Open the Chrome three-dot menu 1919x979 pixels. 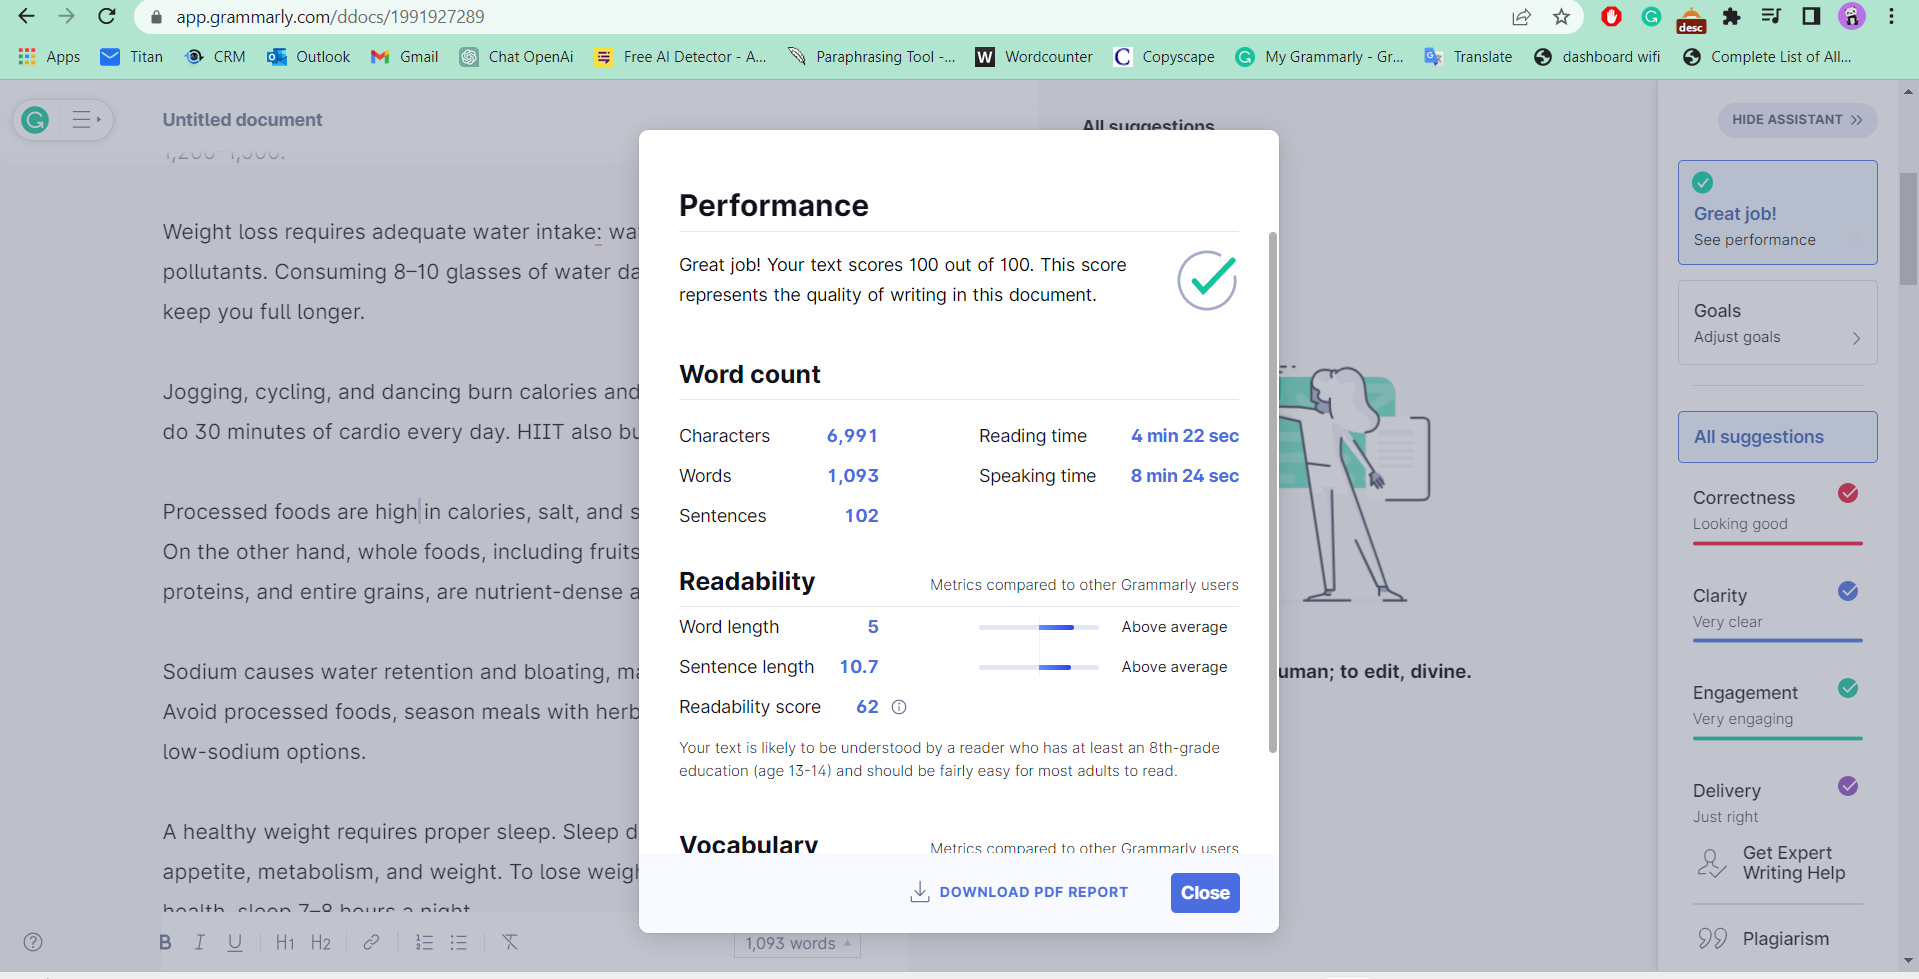tap(1891, 16)
